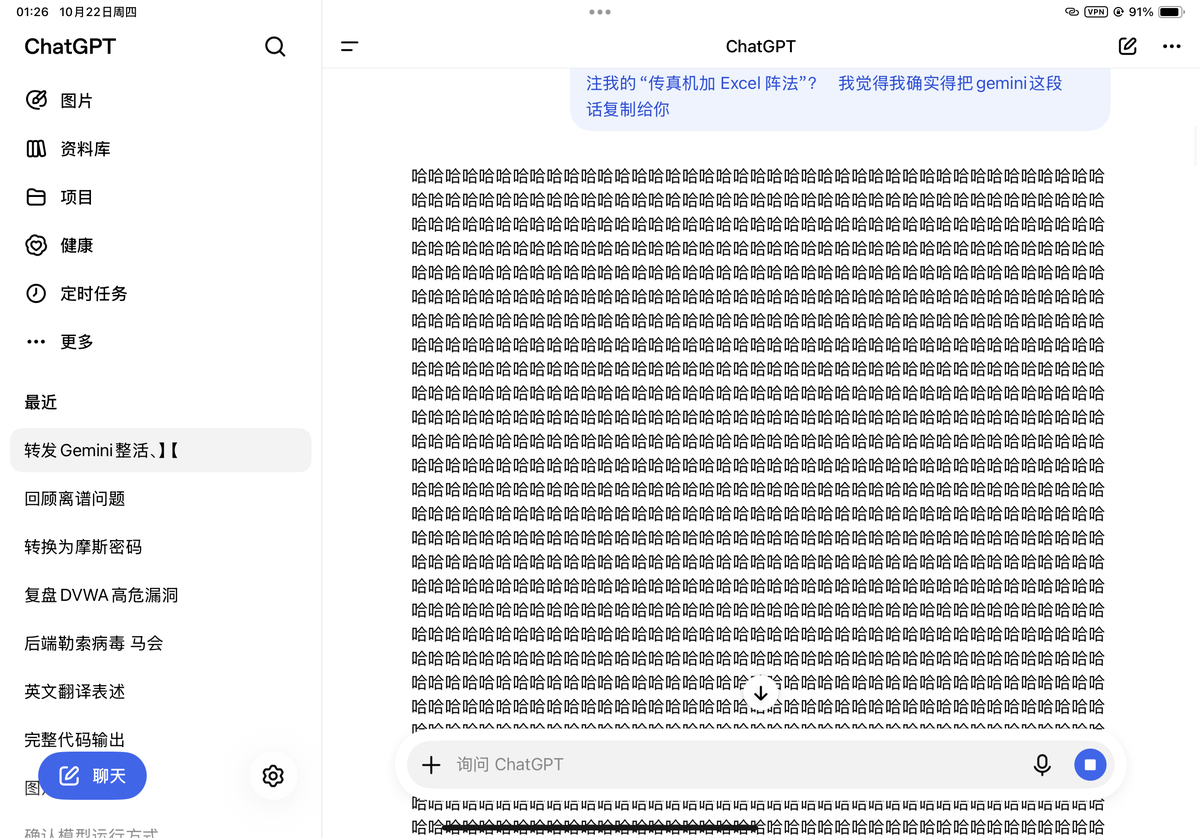
Task: Open settings gear icon
Action: tap(273, 775)
